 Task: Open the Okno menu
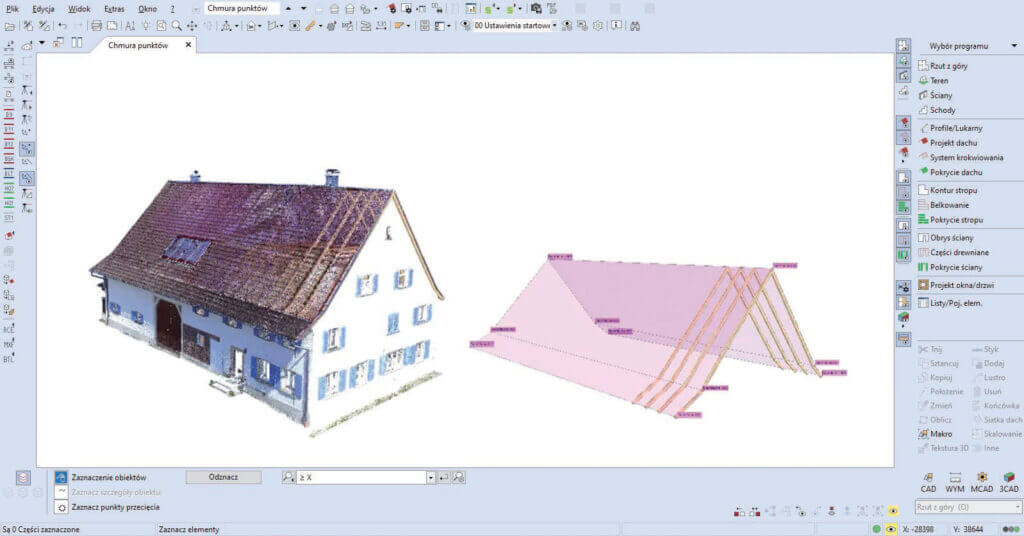tap(147, 9)
